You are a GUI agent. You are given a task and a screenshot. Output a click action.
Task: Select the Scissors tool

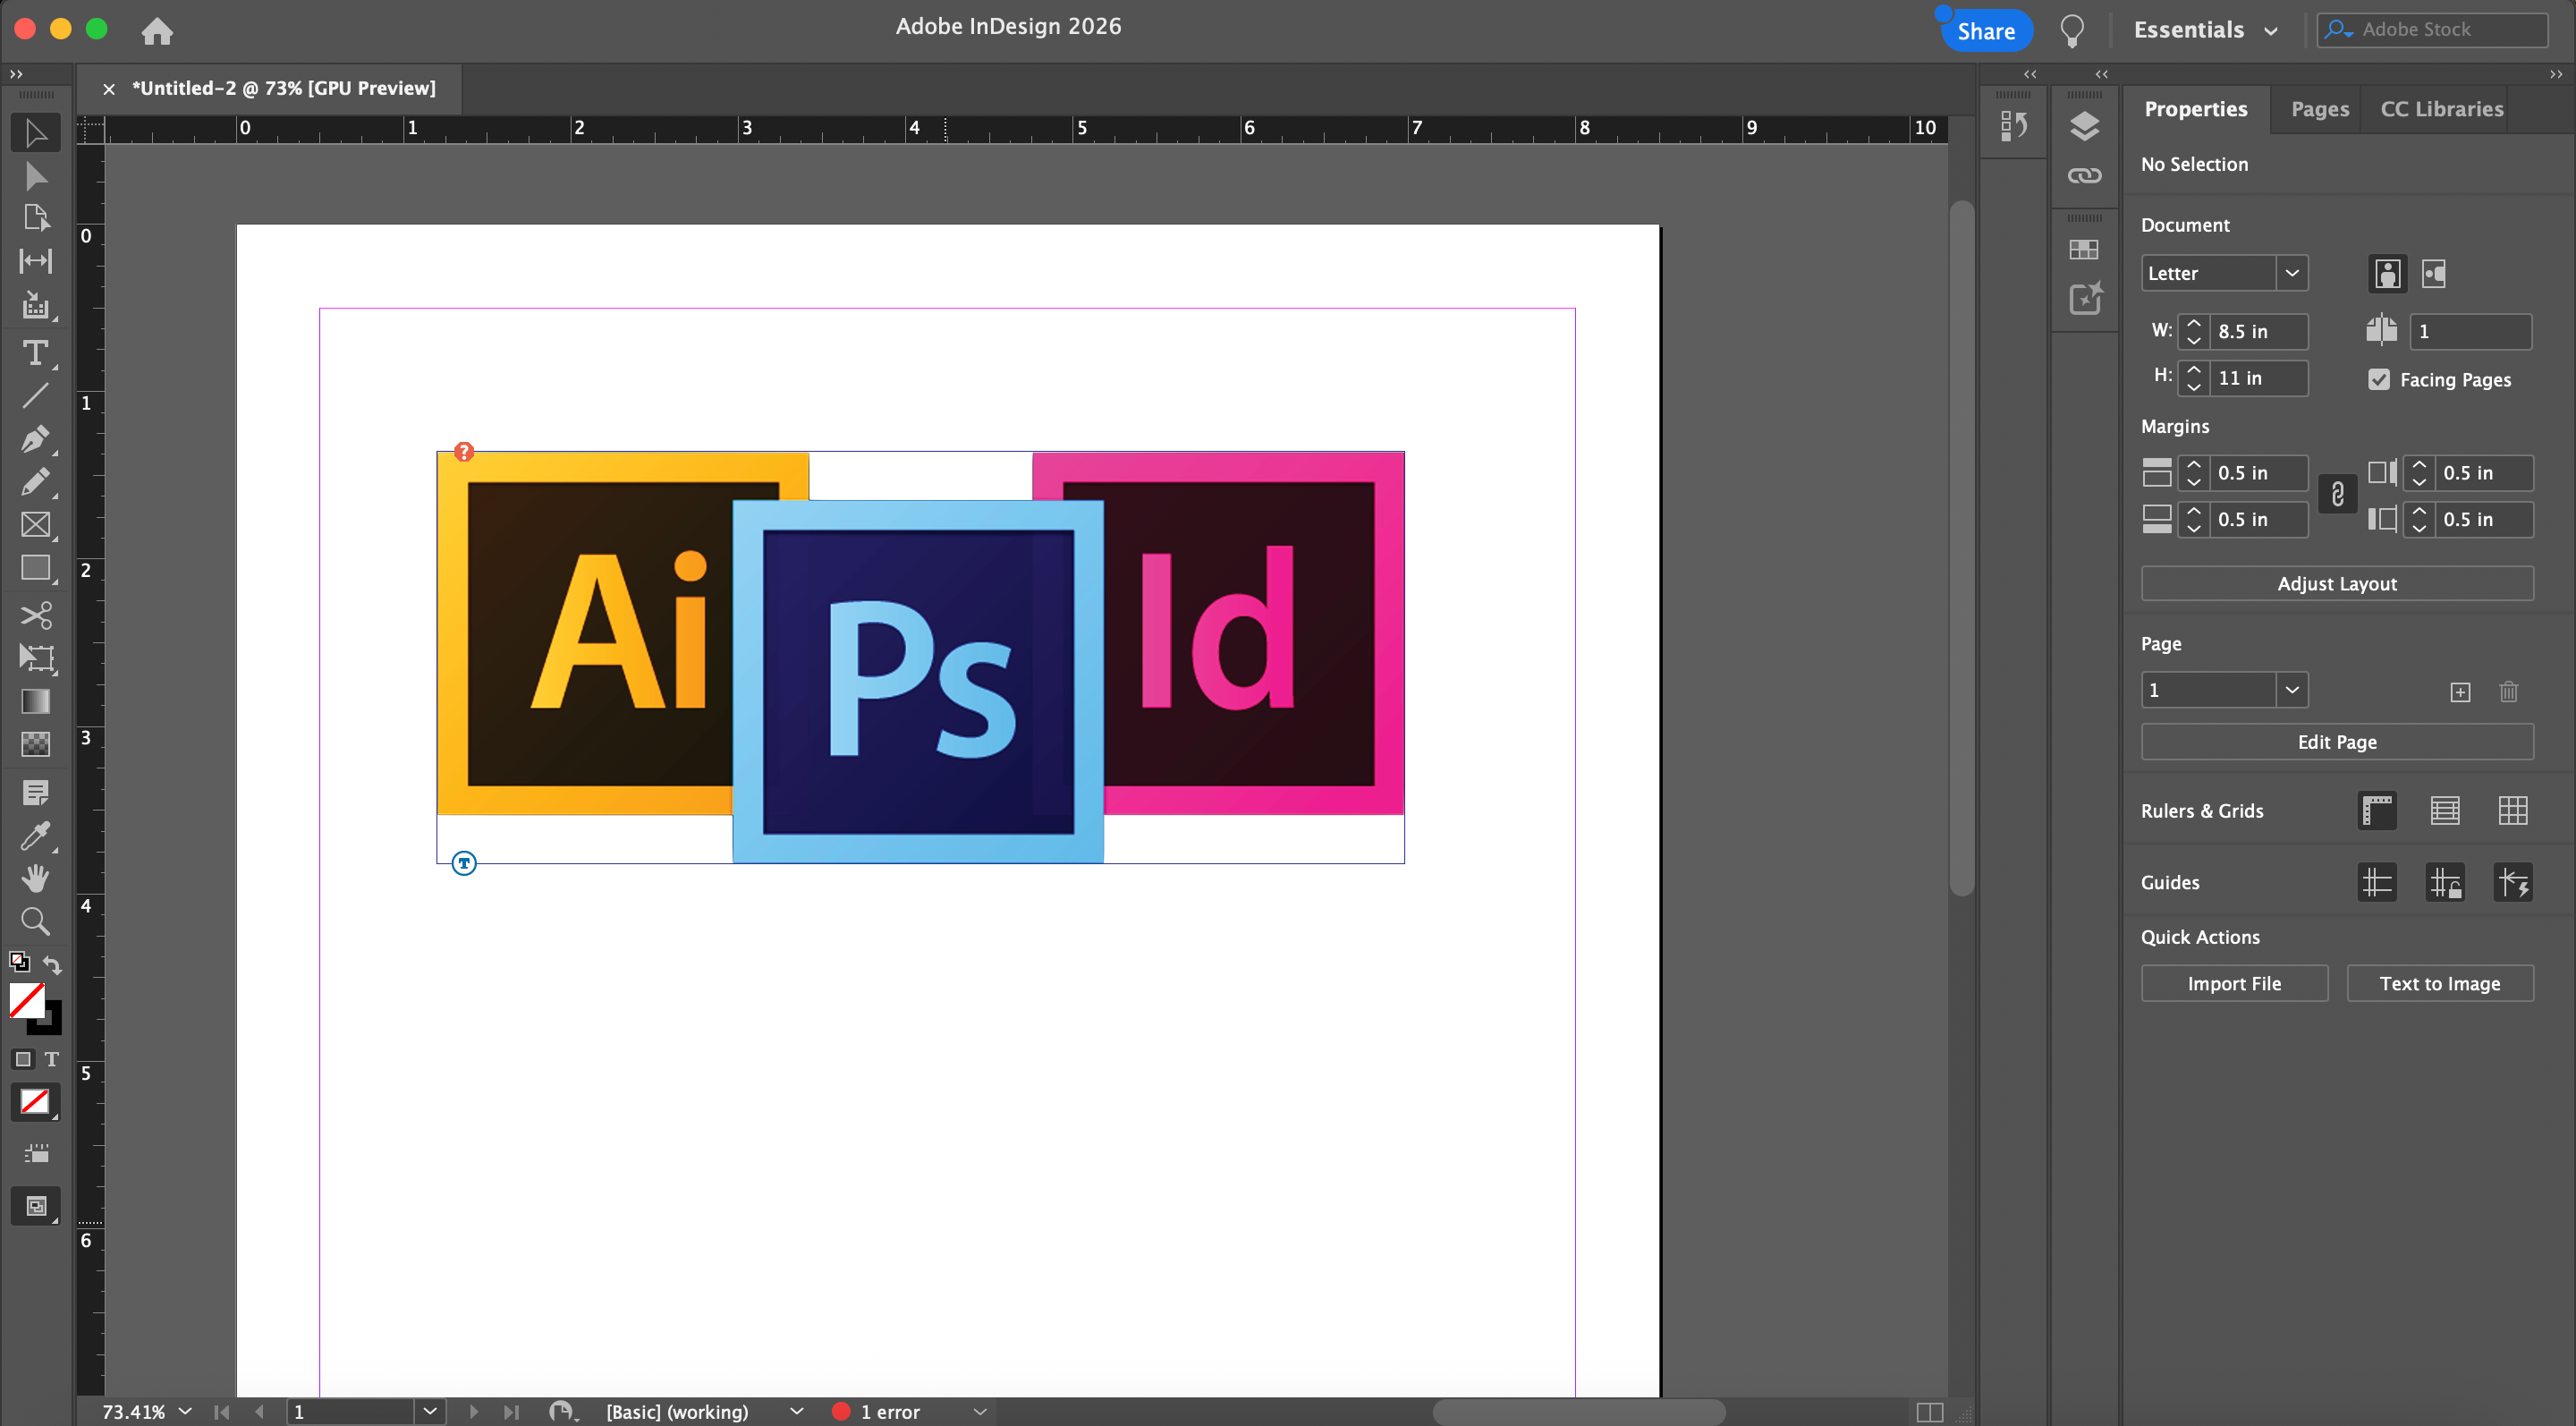[x=35, y=614]
